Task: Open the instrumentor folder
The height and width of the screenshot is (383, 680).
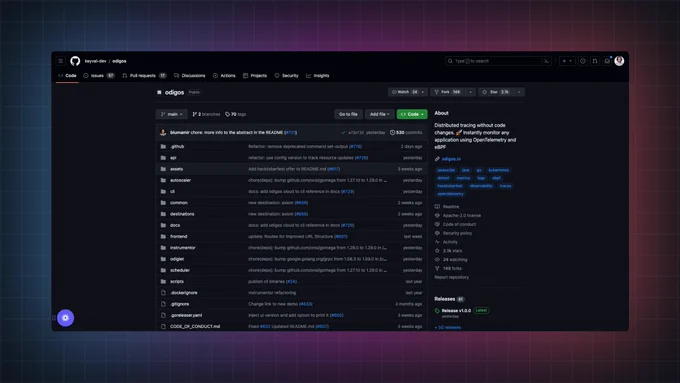Action: pos(183,248)
